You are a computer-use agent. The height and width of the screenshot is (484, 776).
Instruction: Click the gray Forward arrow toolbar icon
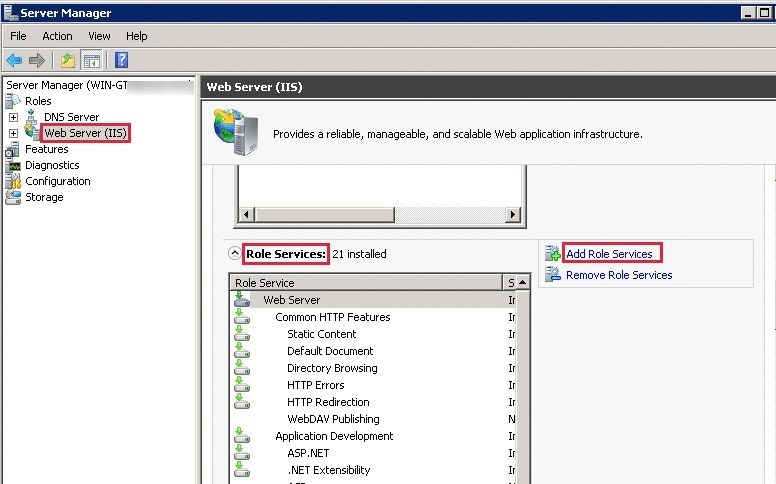(x=37, y=60)
